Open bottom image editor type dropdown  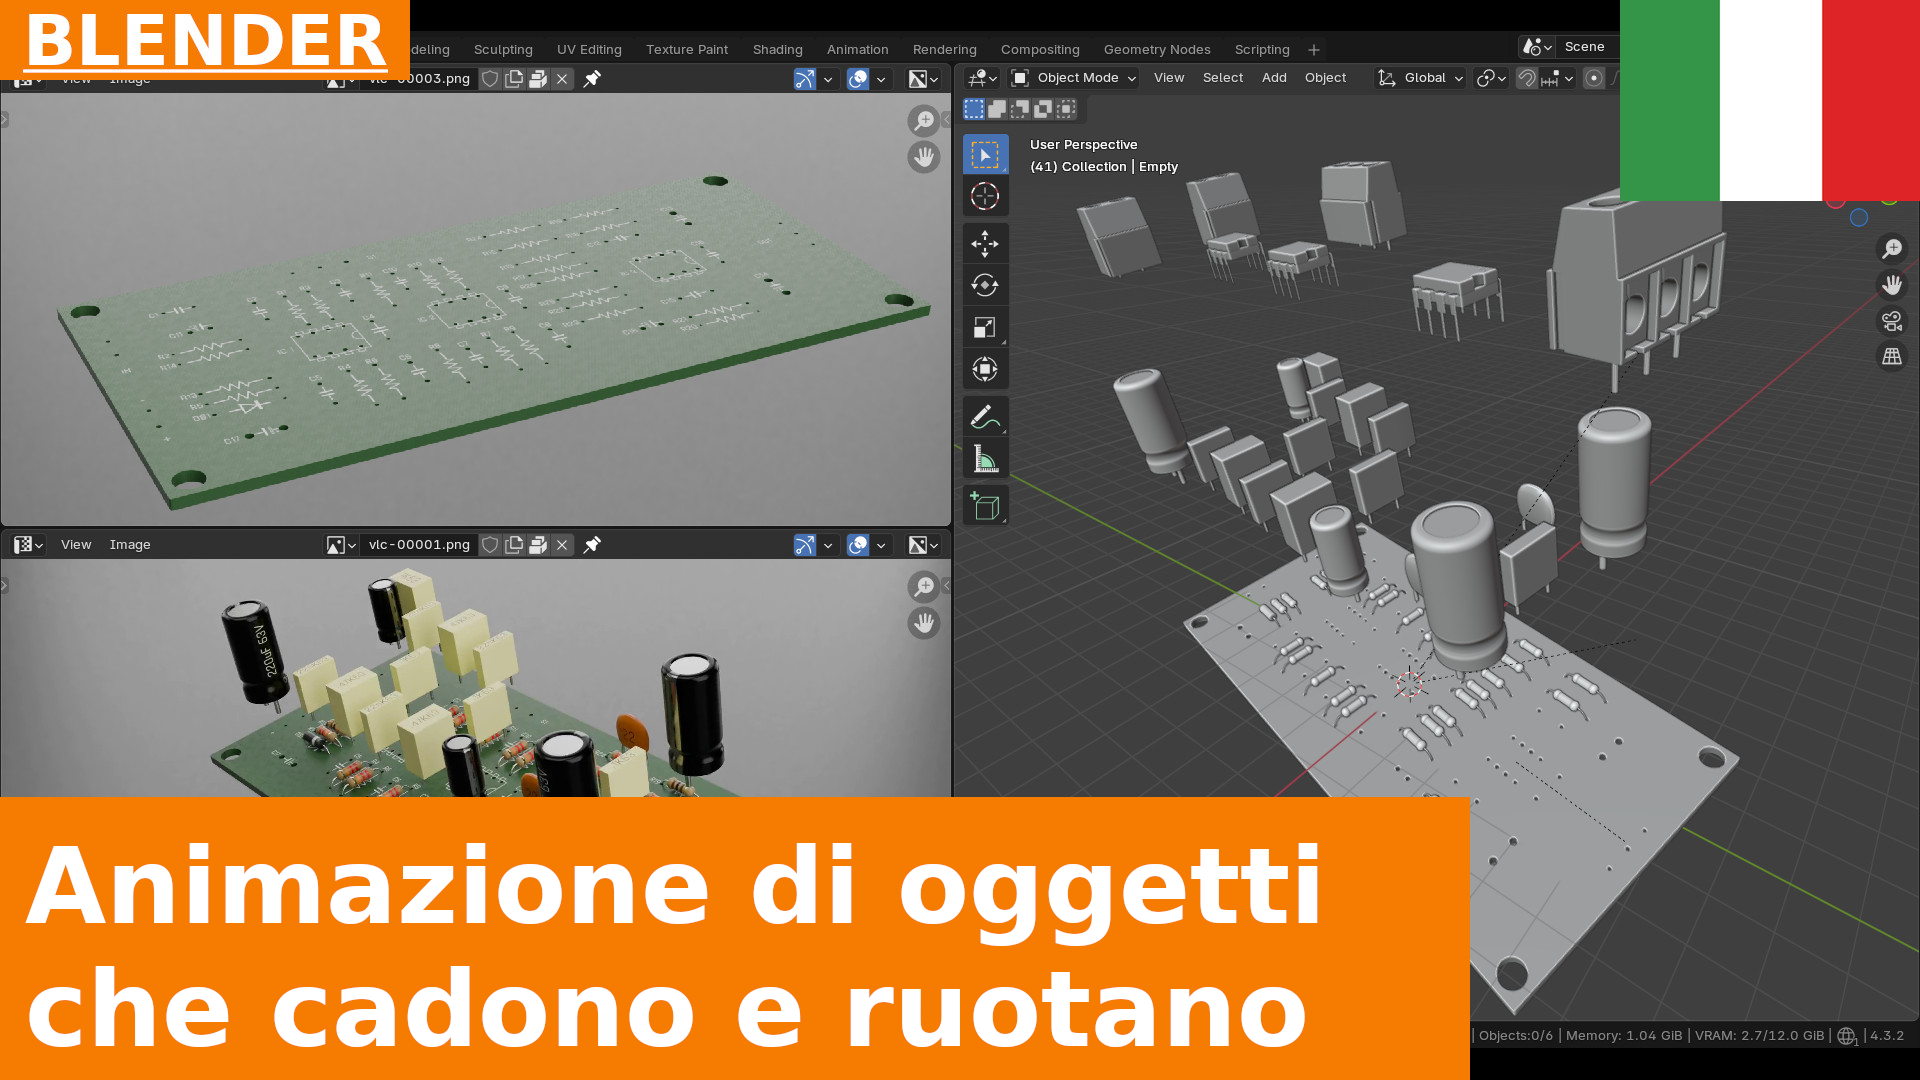(x=27, y=545)
